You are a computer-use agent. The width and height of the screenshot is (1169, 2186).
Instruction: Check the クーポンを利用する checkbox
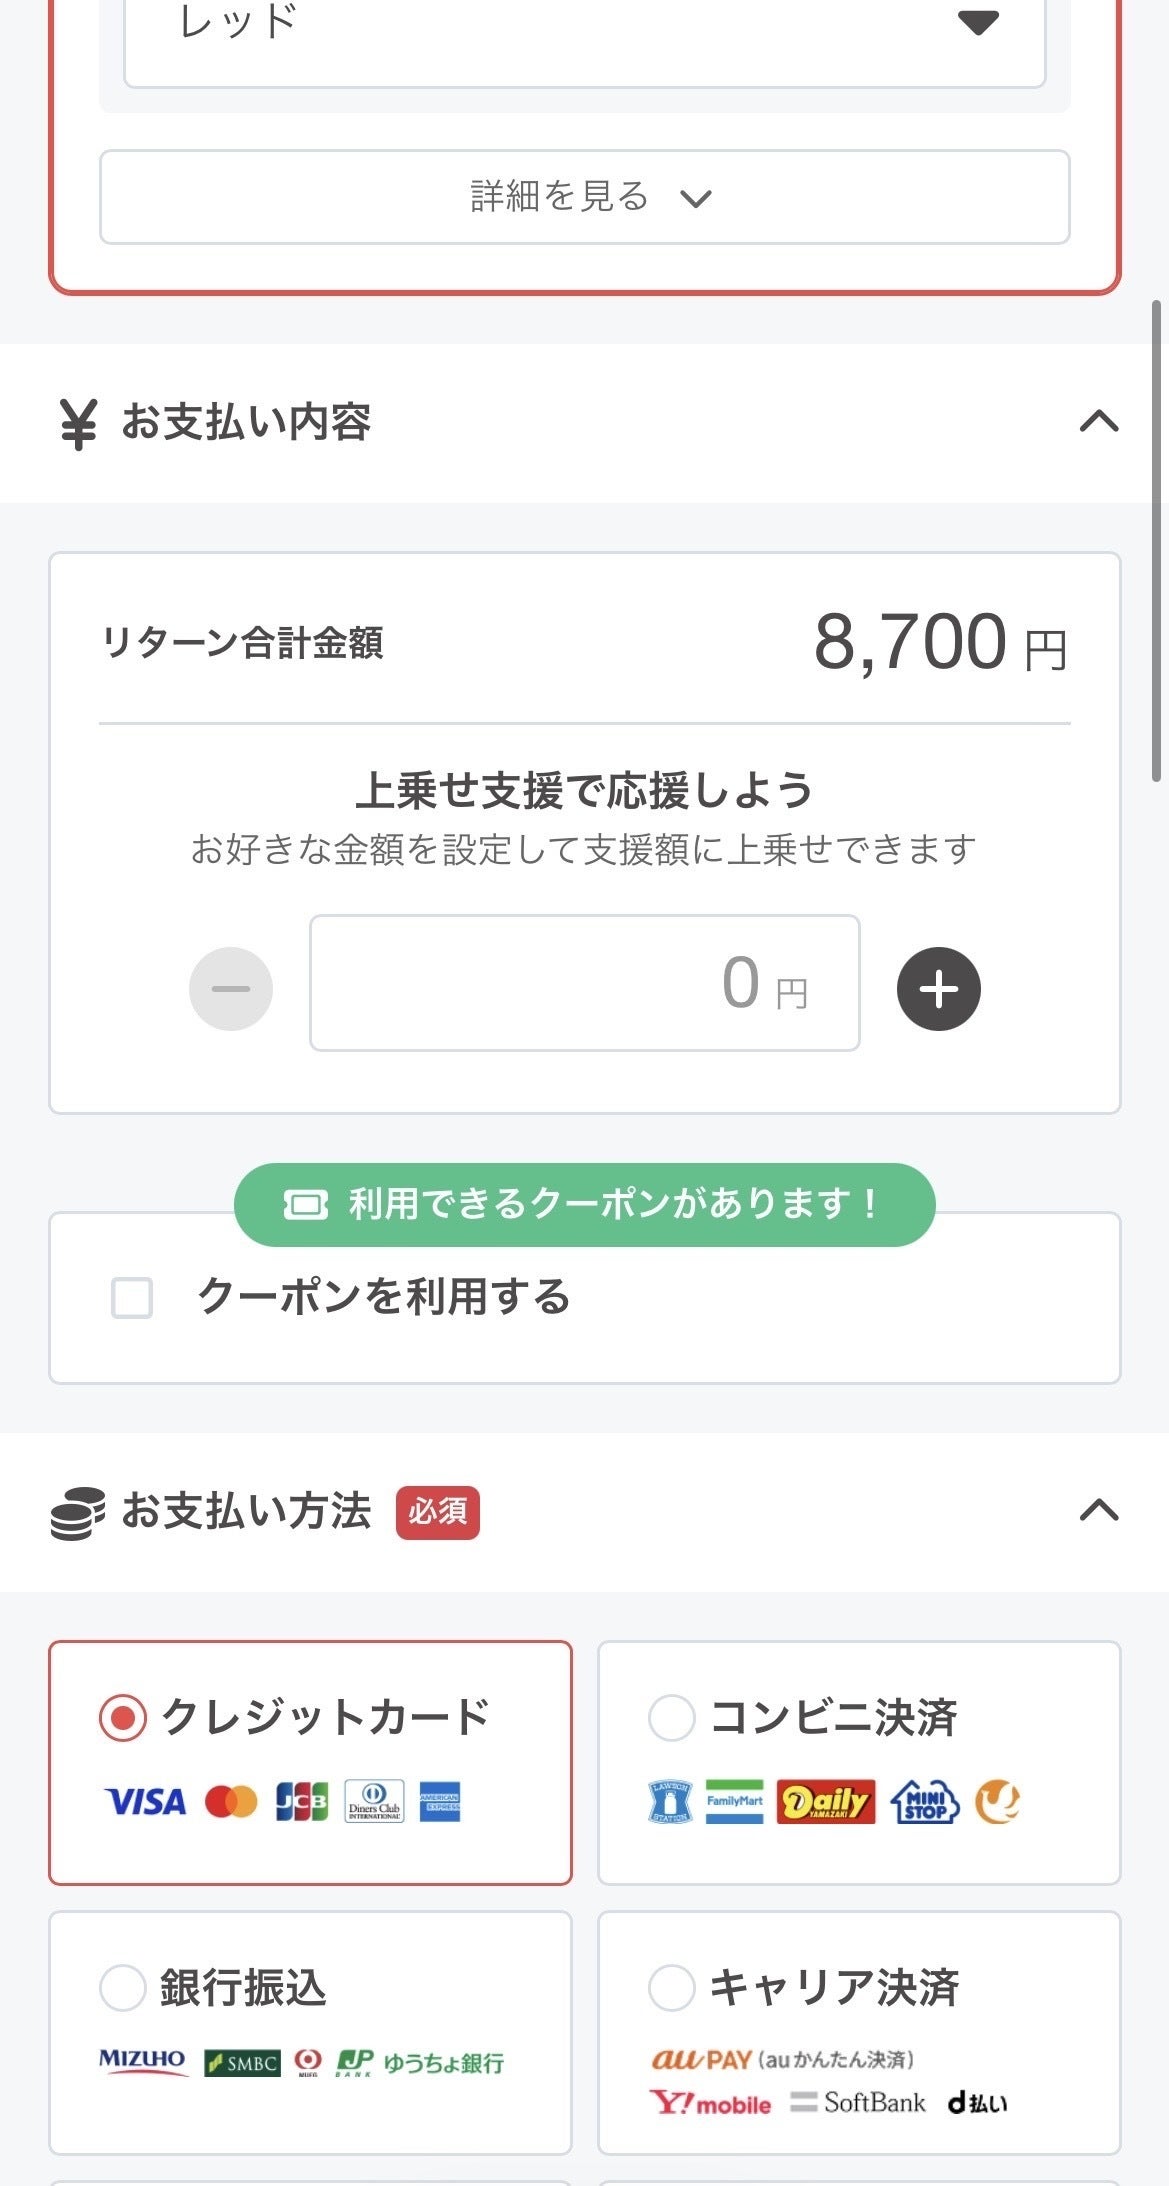click(132, 1298)
